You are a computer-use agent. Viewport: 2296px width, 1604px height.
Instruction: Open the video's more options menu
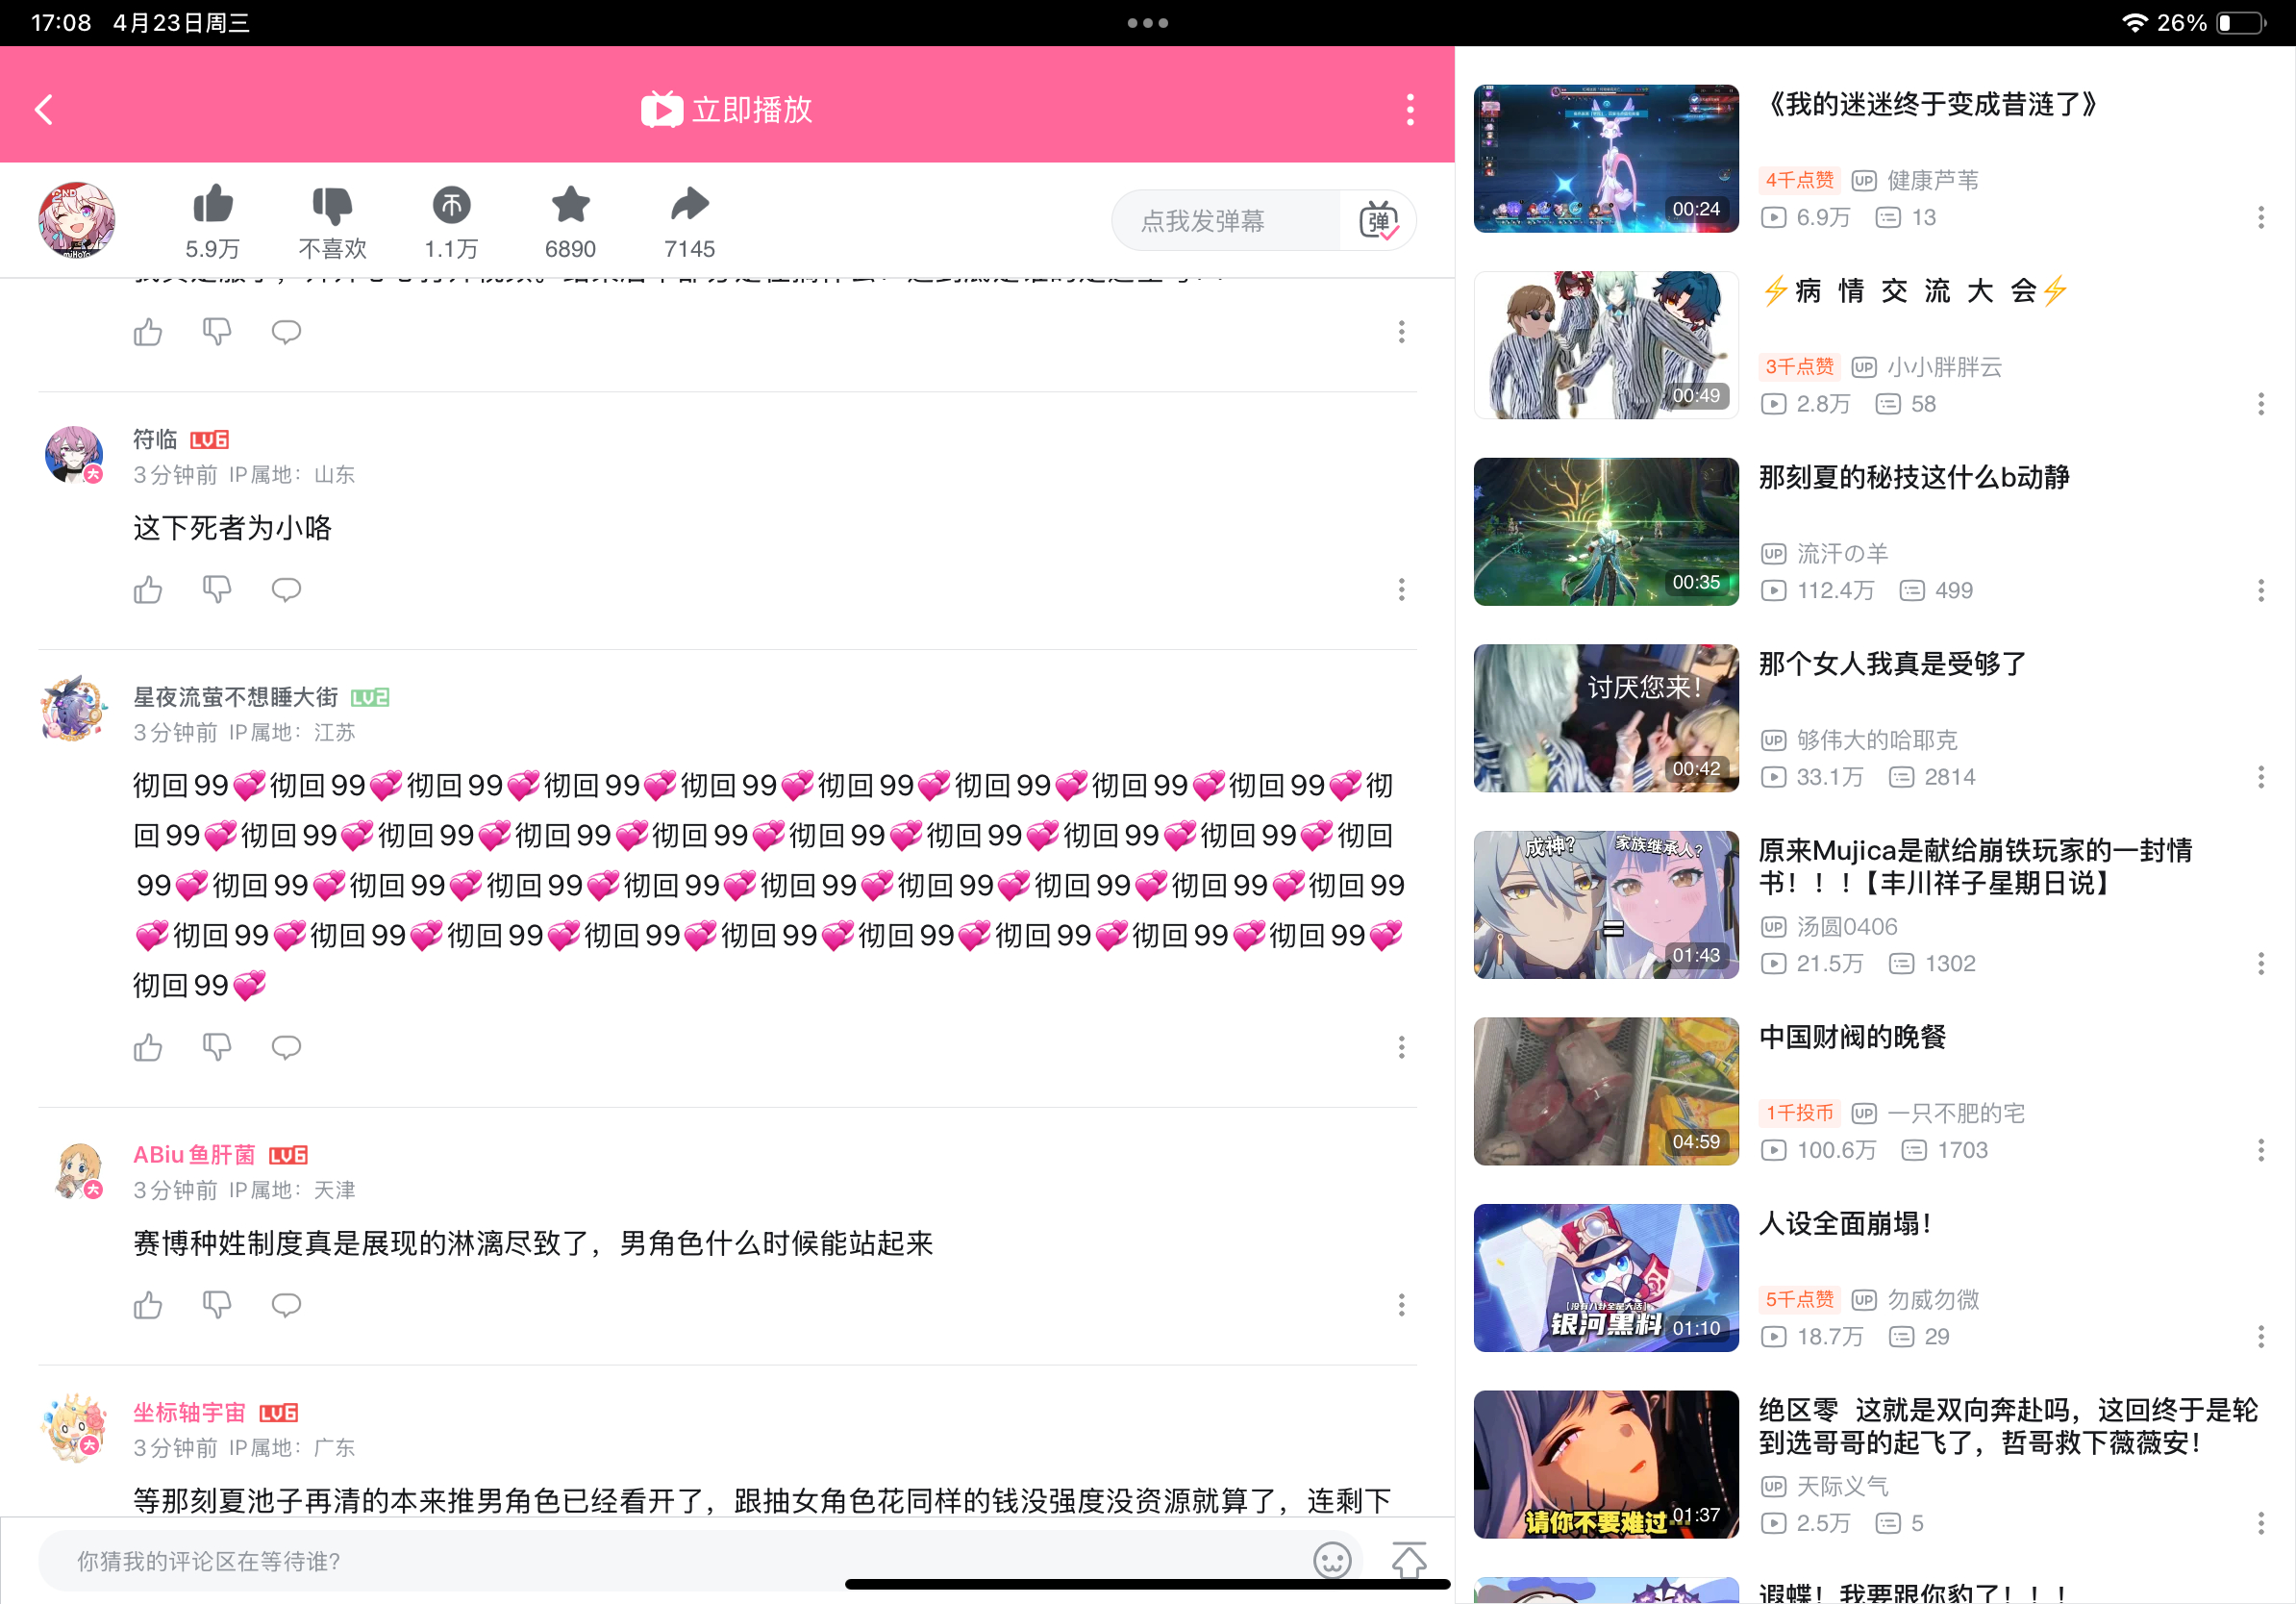pos(1410,109)
